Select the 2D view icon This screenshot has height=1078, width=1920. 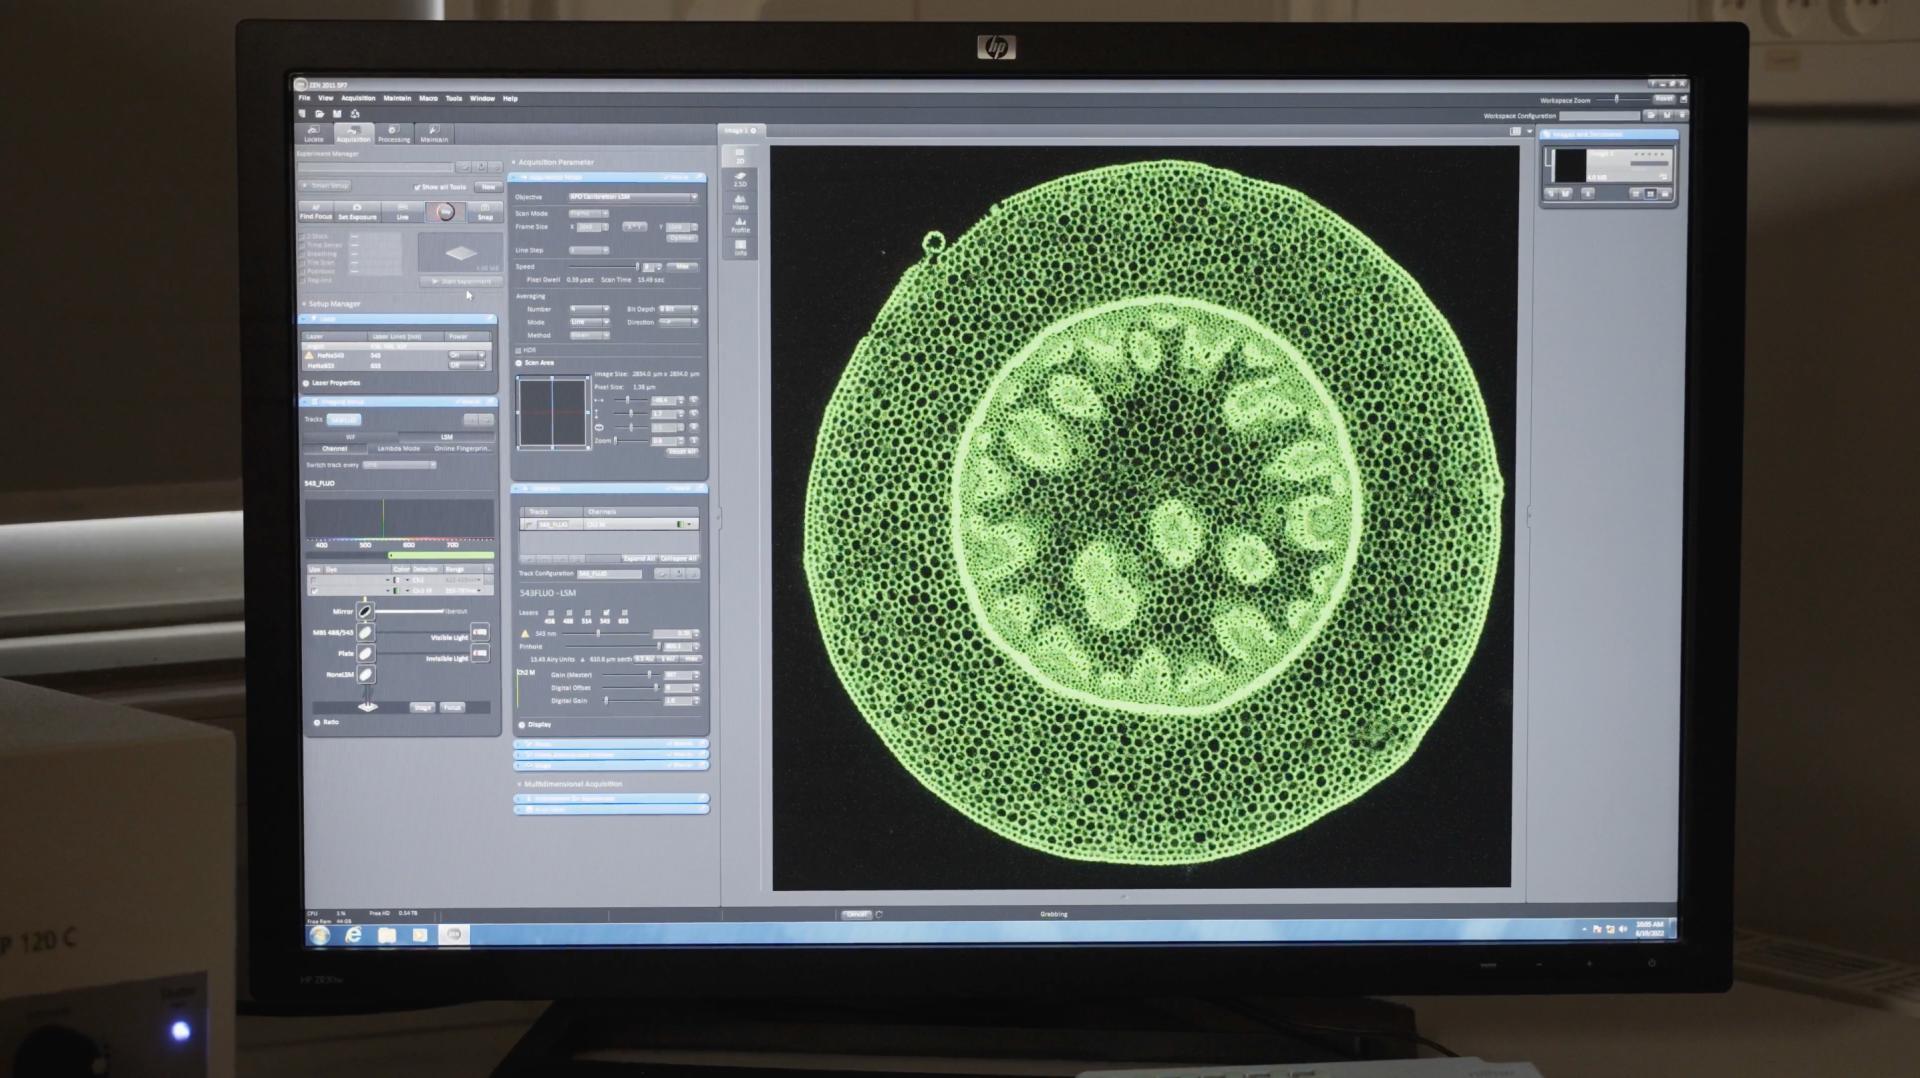pyautogui.click(x=740, y=156)
